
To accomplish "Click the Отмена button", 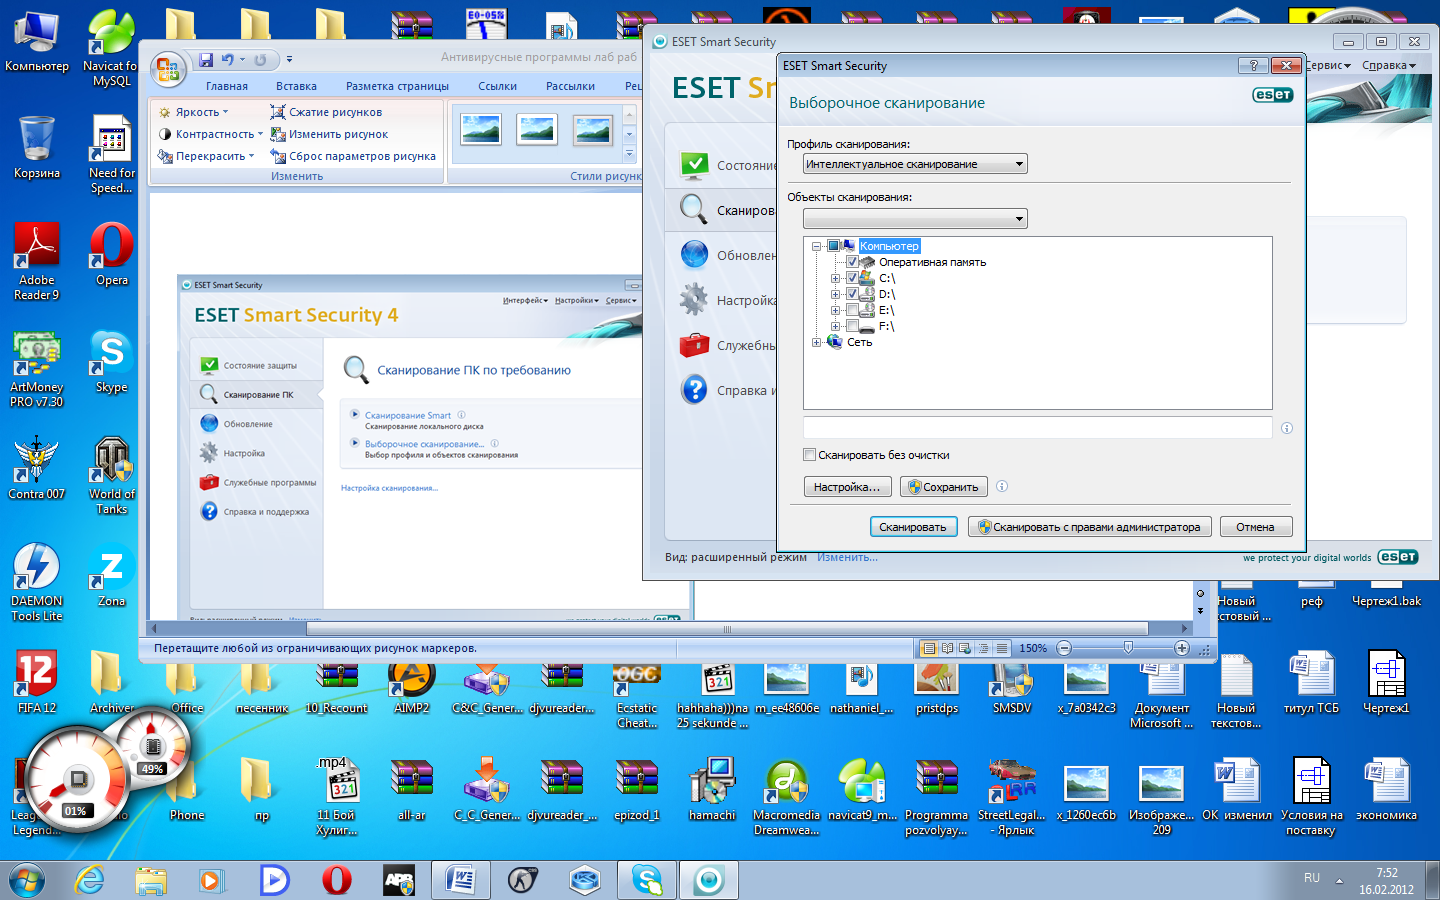I will [x=1255, y=527].
